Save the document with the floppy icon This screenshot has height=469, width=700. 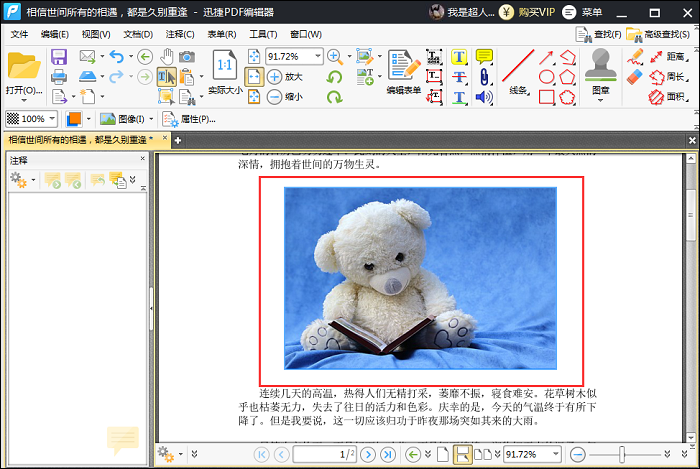(59, 57)
